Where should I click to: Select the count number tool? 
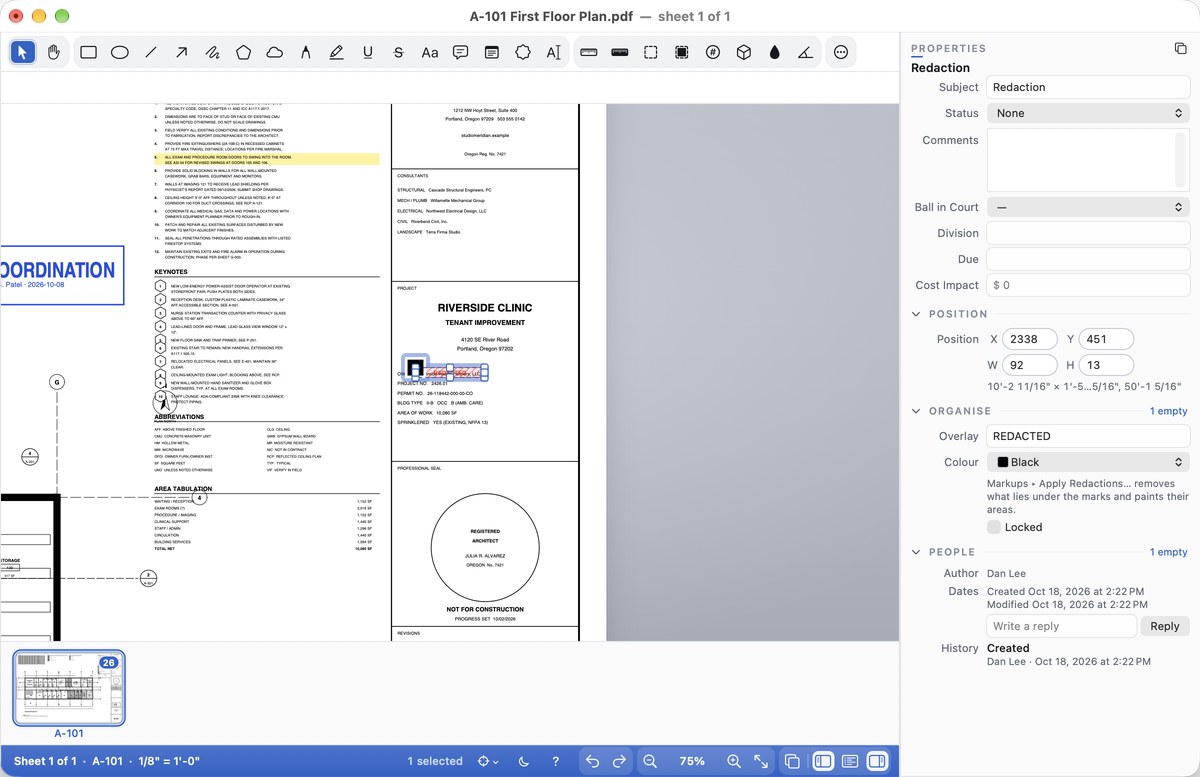(713, 52)
